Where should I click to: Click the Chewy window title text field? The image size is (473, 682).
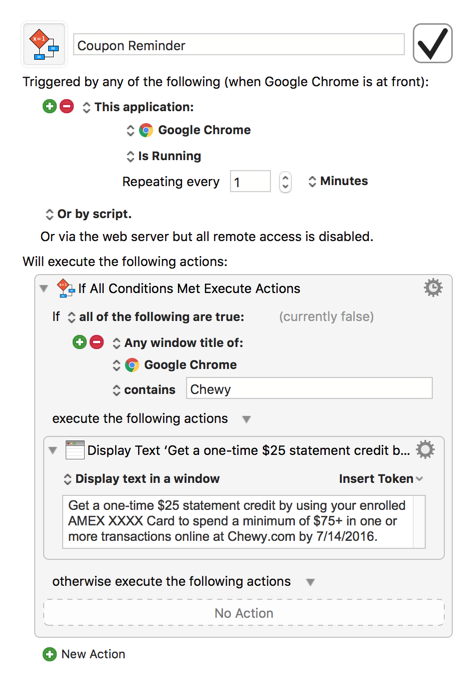(x=309, y=388)
